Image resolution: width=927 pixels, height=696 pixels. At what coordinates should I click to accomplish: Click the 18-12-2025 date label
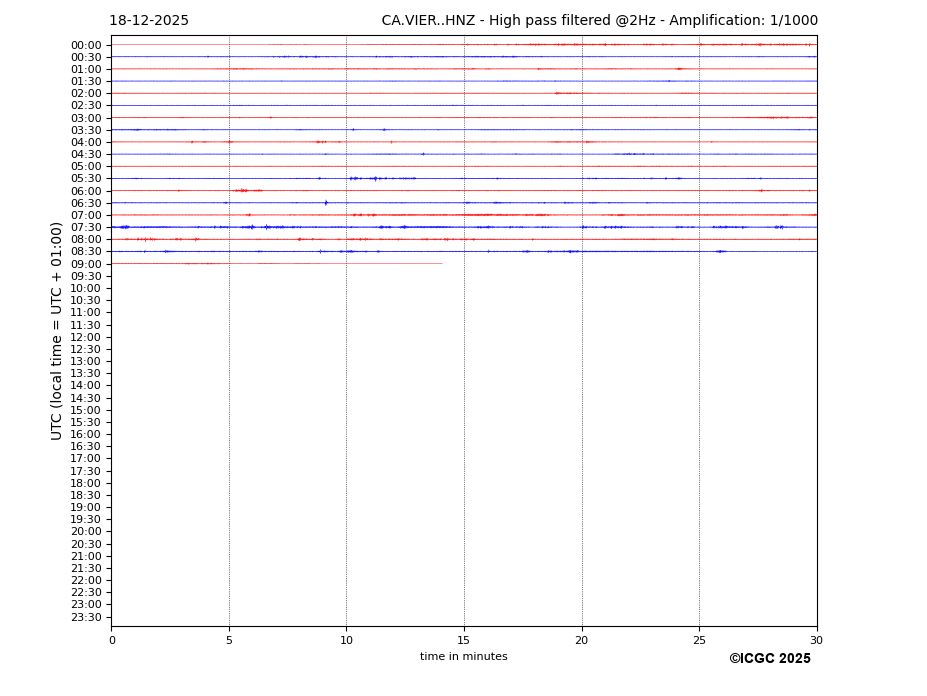(x=149, y=21)
